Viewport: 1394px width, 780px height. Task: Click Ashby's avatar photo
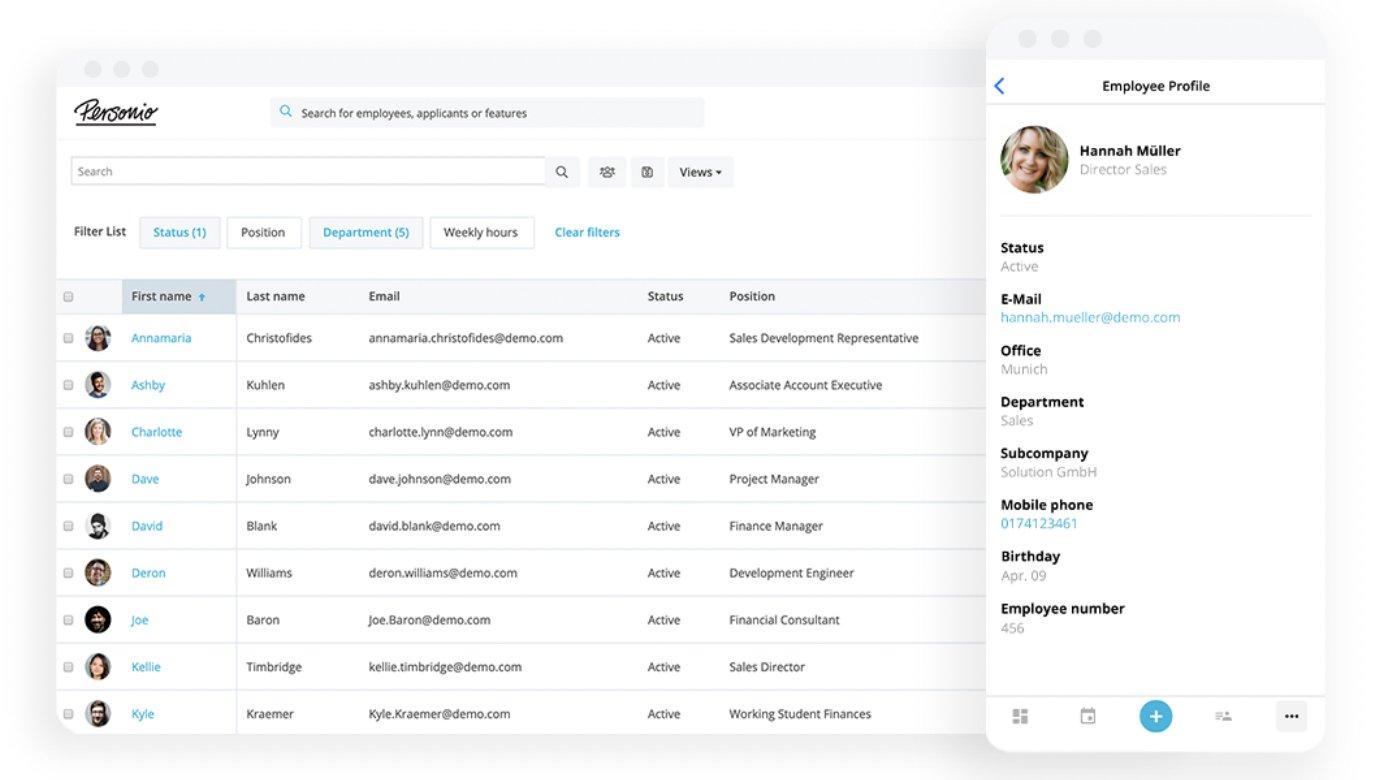click(98, 385)
